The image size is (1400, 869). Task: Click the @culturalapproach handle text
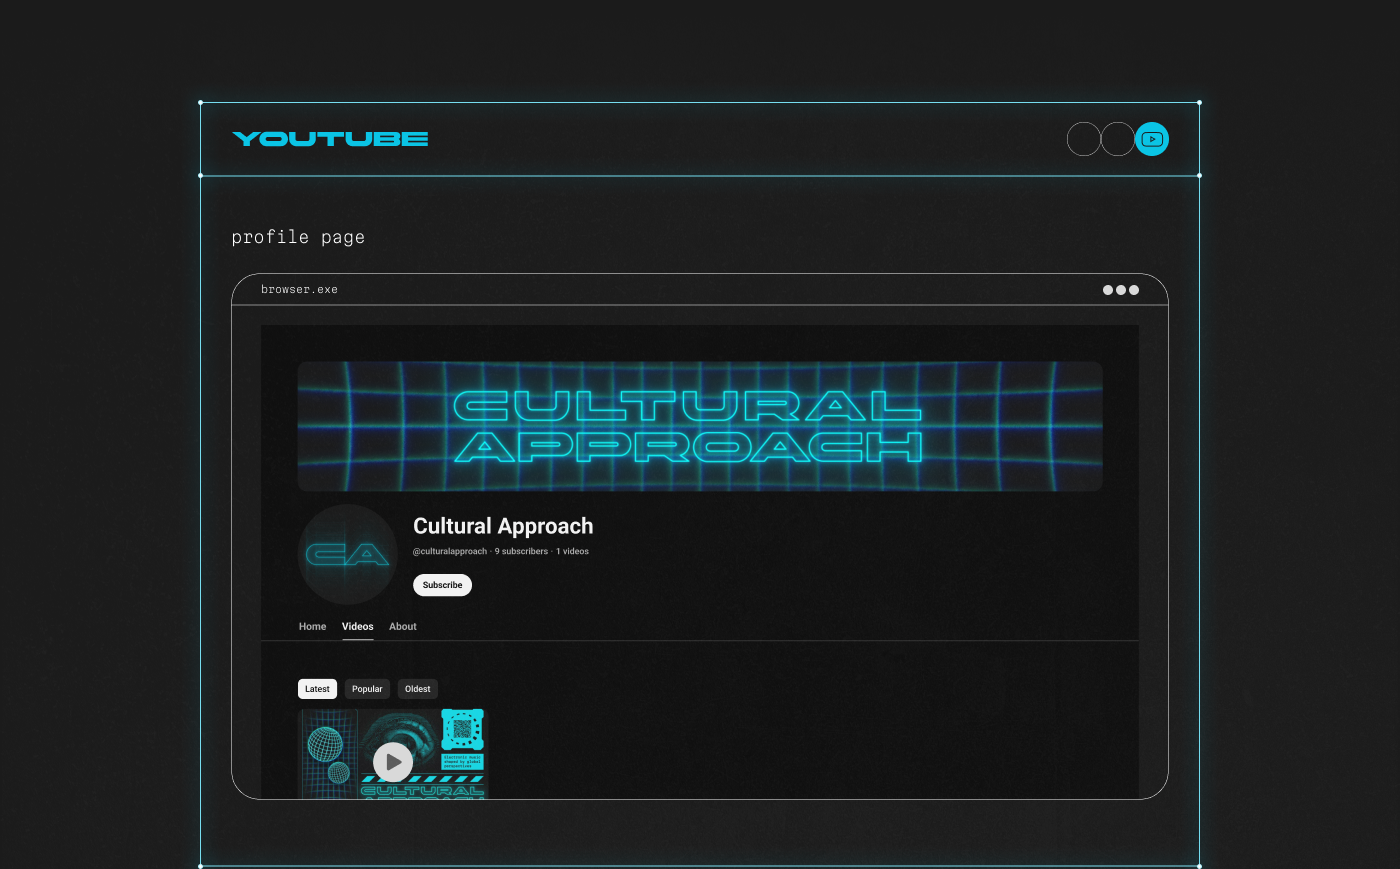450,552
